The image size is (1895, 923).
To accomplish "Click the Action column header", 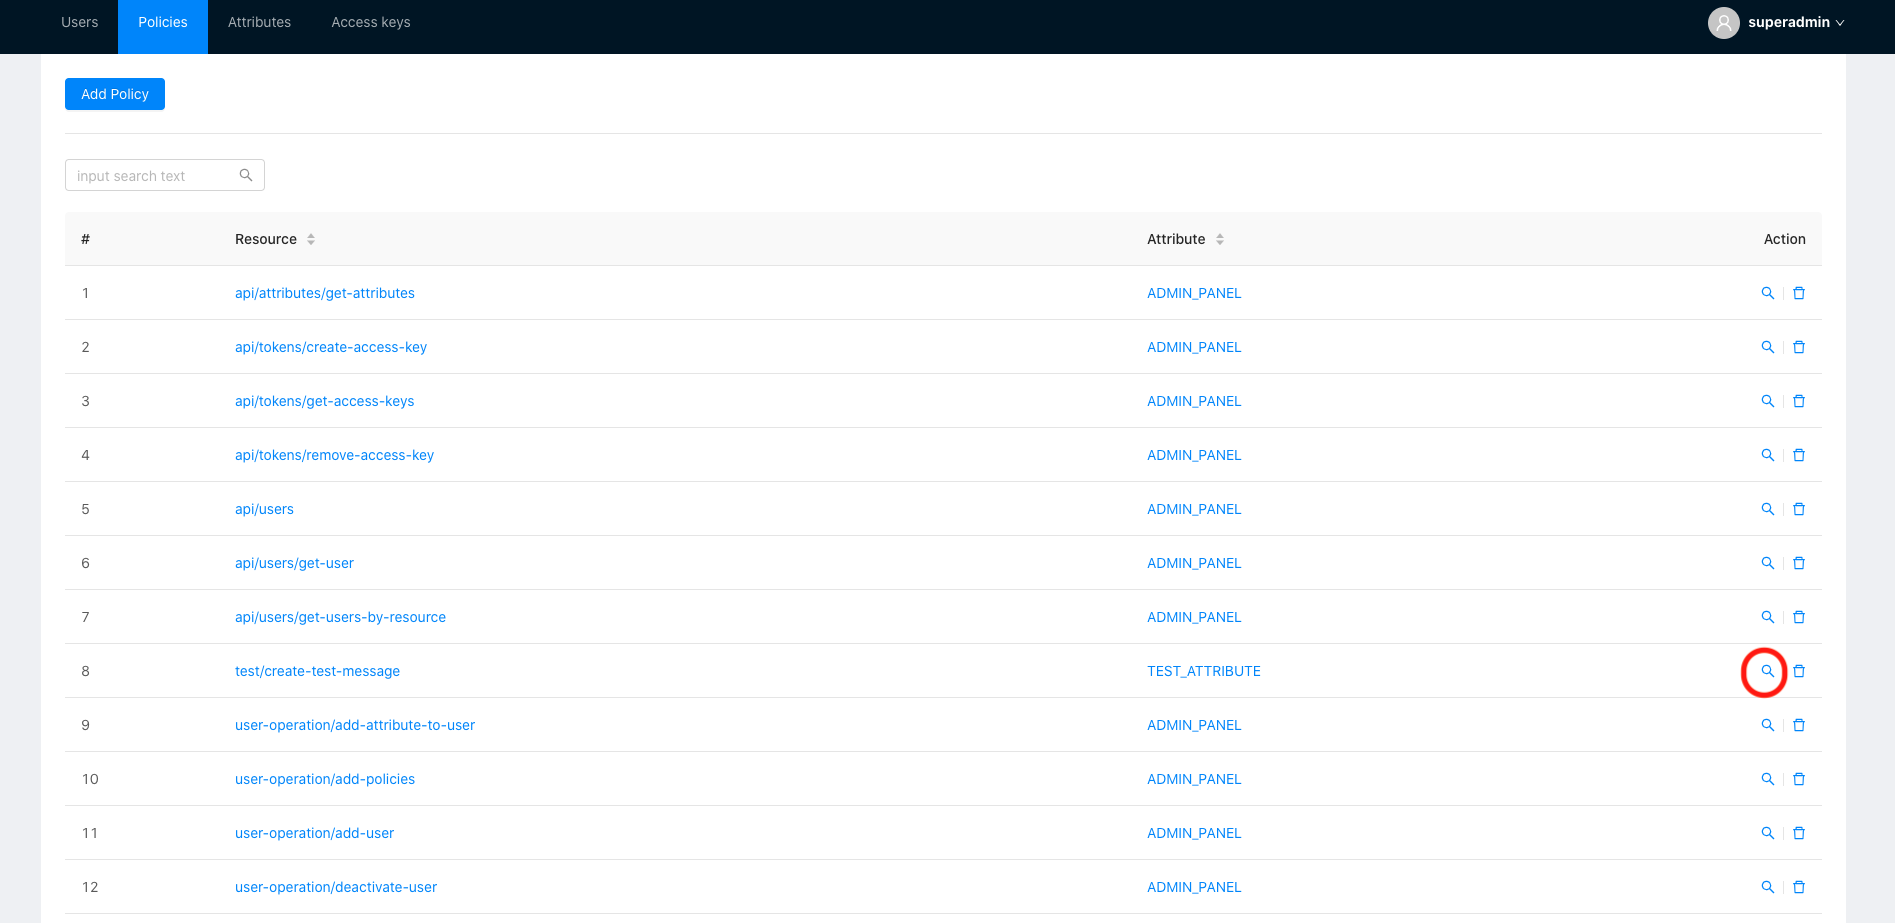I will pyautogui.click(x=1784, y=239).
